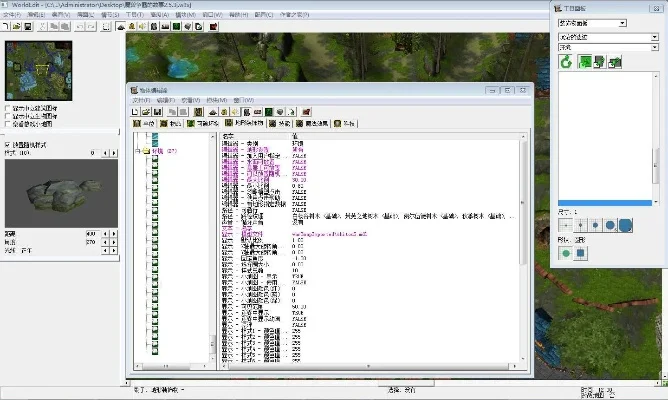Viewport: 668px width, 400px height.
Task: Open Trigger Editor from main toolbar
Action: click(132, 26)
